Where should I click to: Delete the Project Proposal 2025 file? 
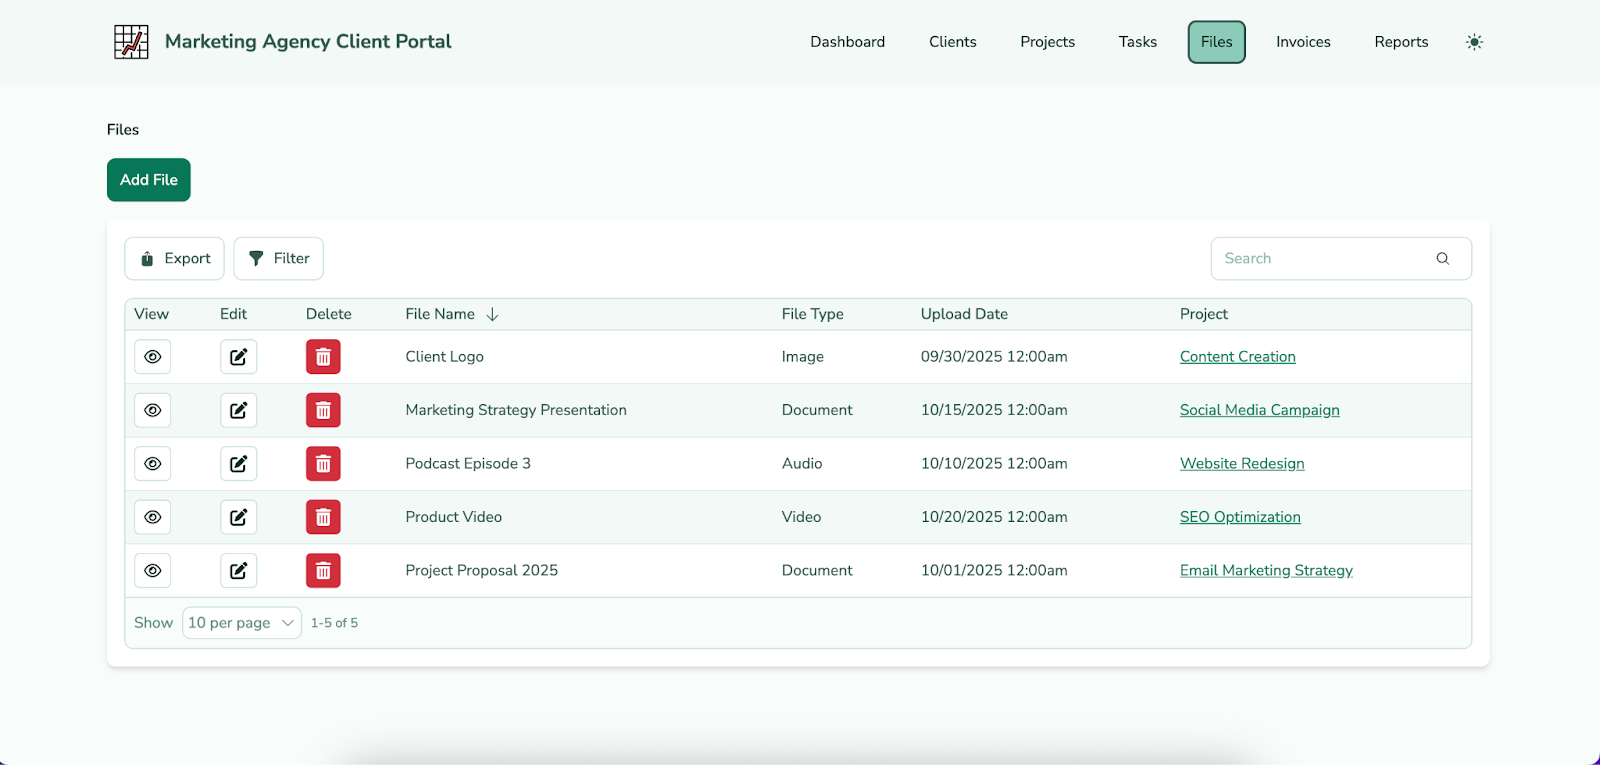[323, 571]
